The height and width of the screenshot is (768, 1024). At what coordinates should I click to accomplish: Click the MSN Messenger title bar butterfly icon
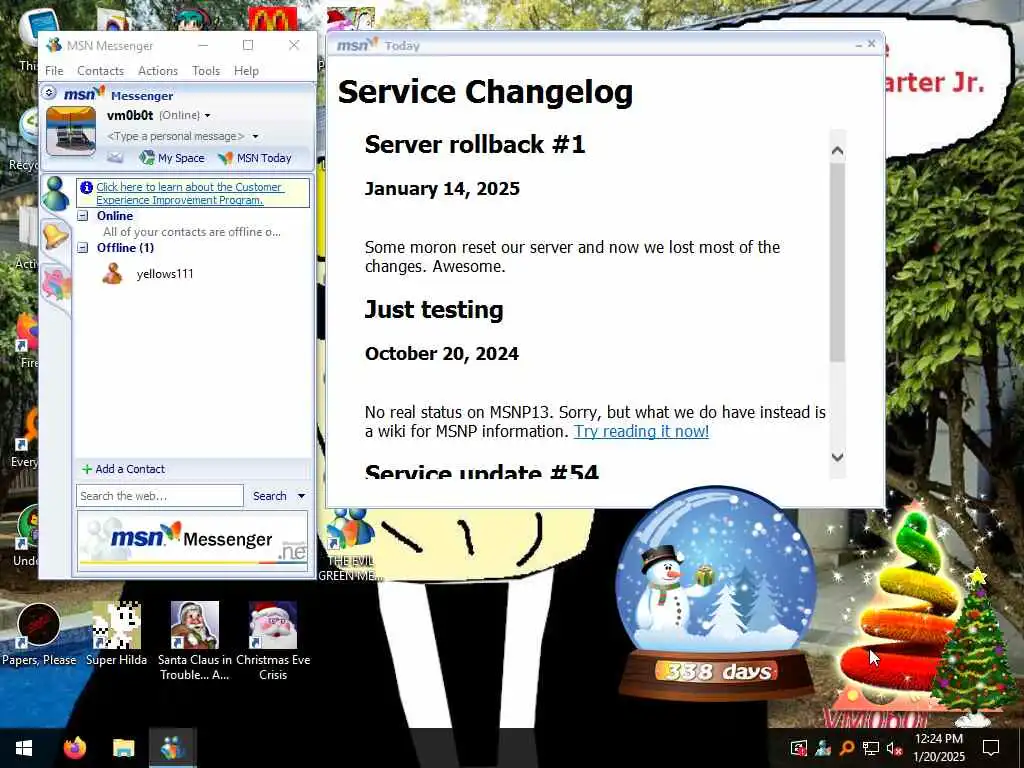click(54, 45)
